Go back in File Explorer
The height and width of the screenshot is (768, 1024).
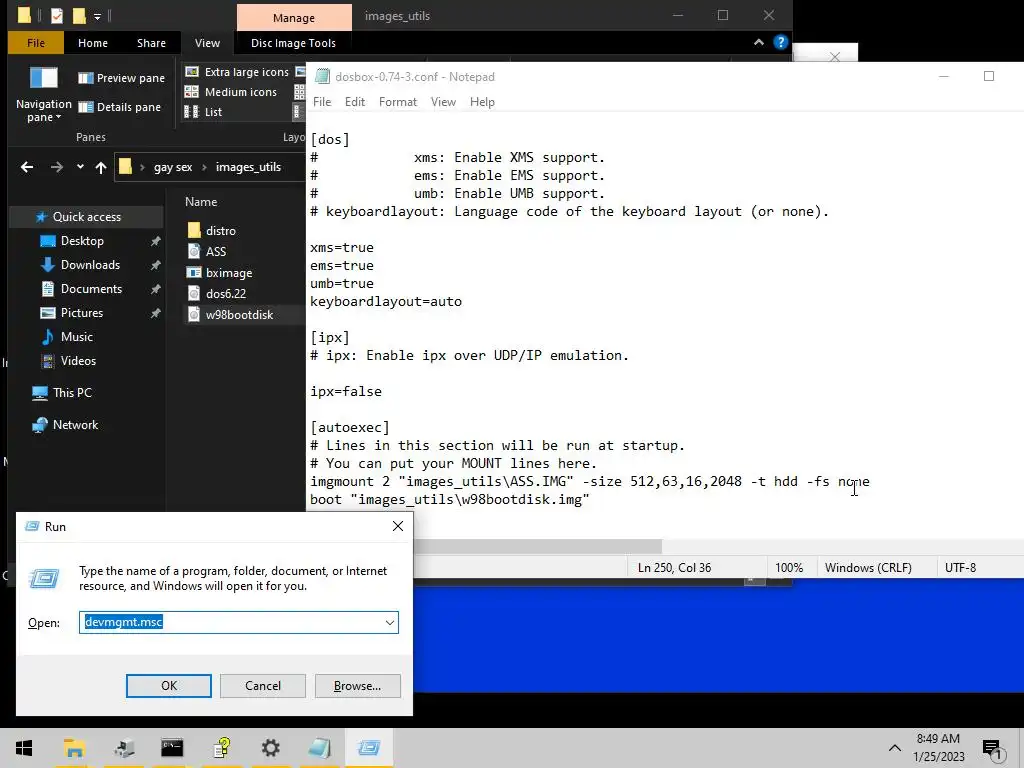[27, 167]
